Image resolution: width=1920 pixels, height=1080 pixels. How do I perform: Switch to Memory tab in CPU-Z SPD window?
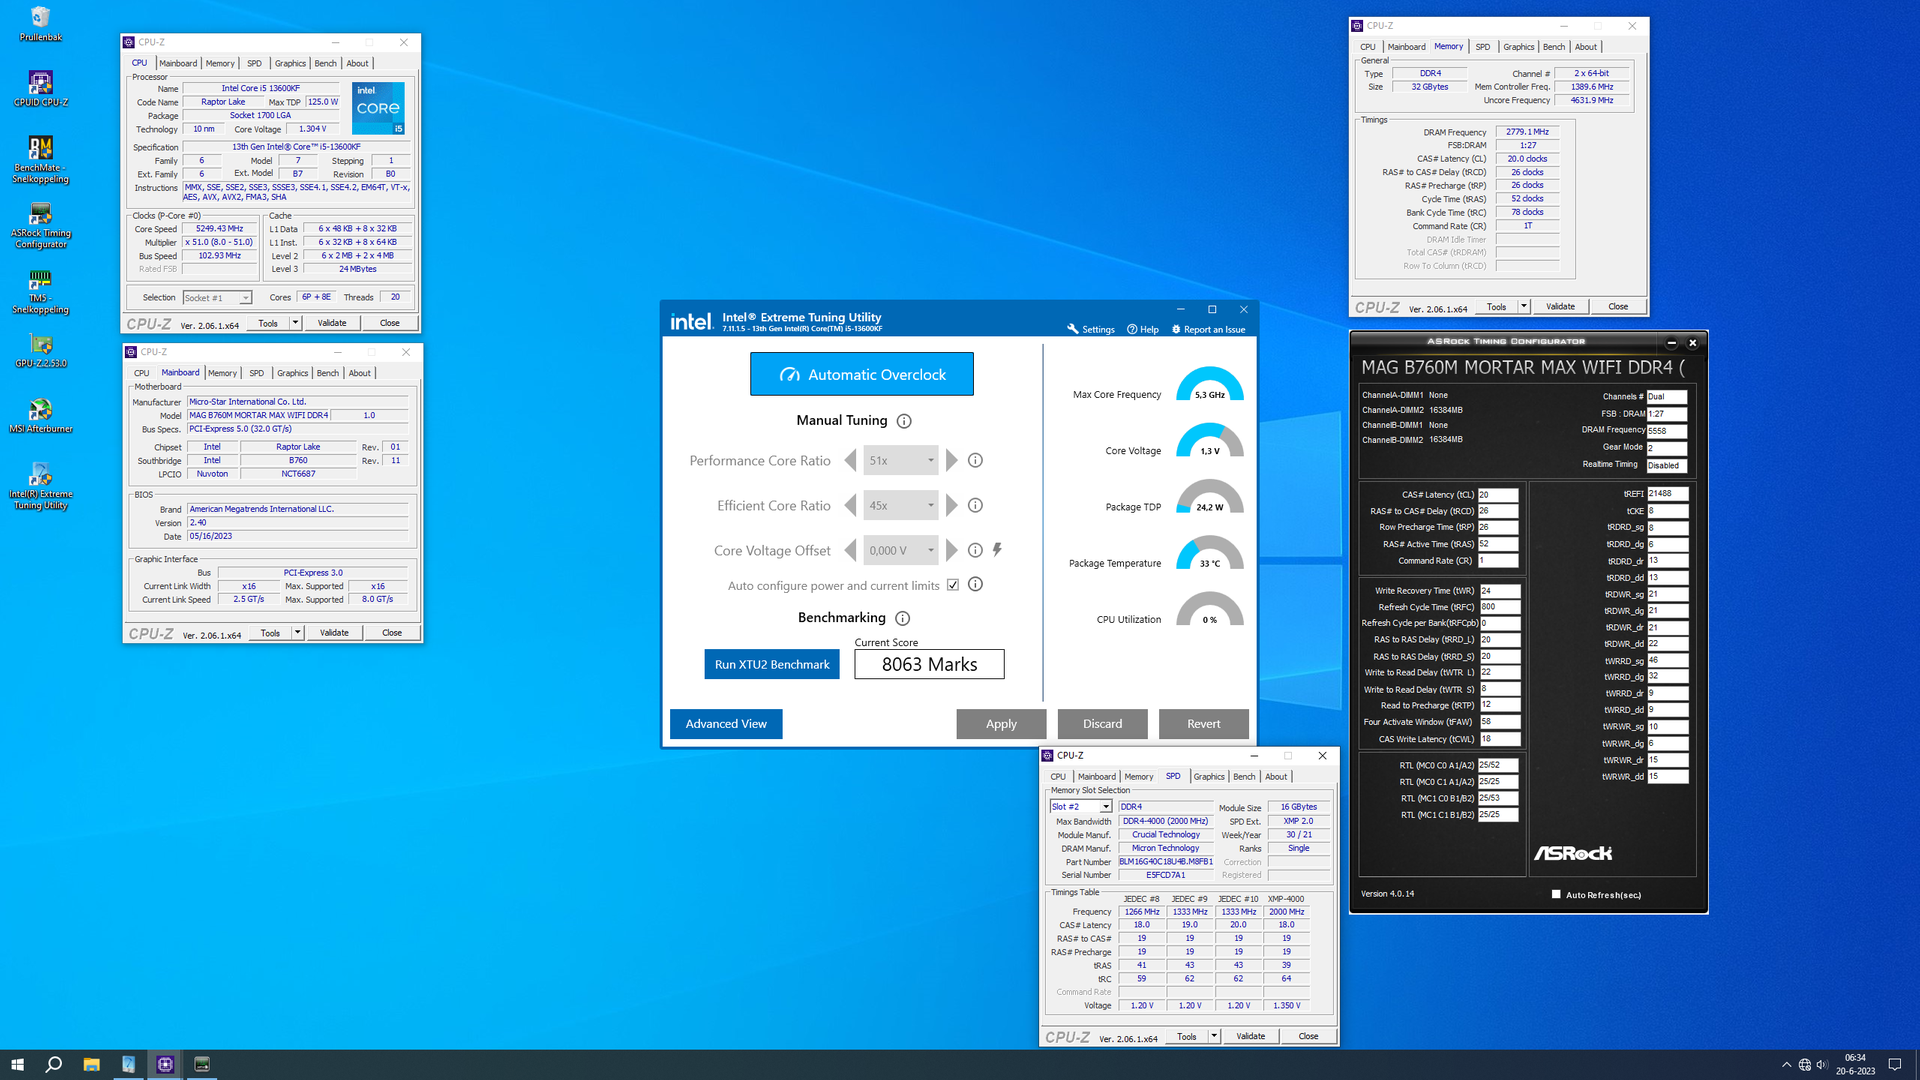click(x=1138, y=777)
